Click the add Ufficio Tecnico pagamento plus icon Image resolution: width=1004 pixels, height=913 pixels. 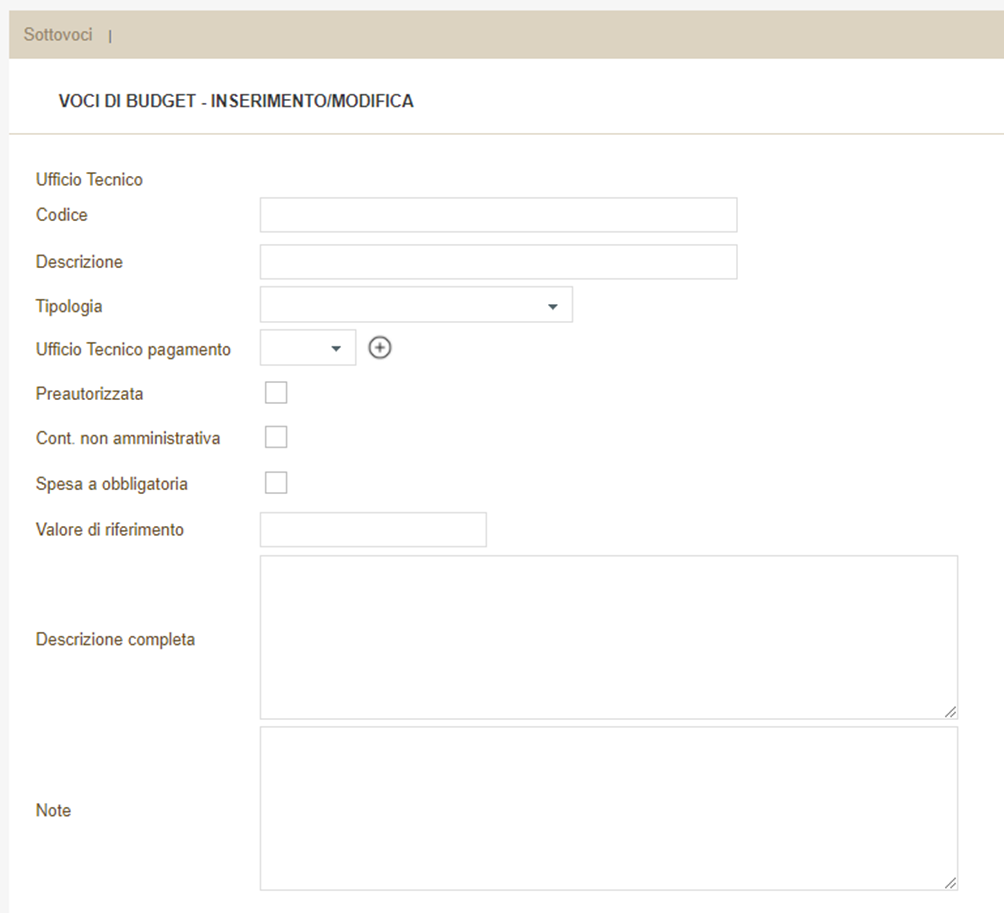(x=380, y=348)
